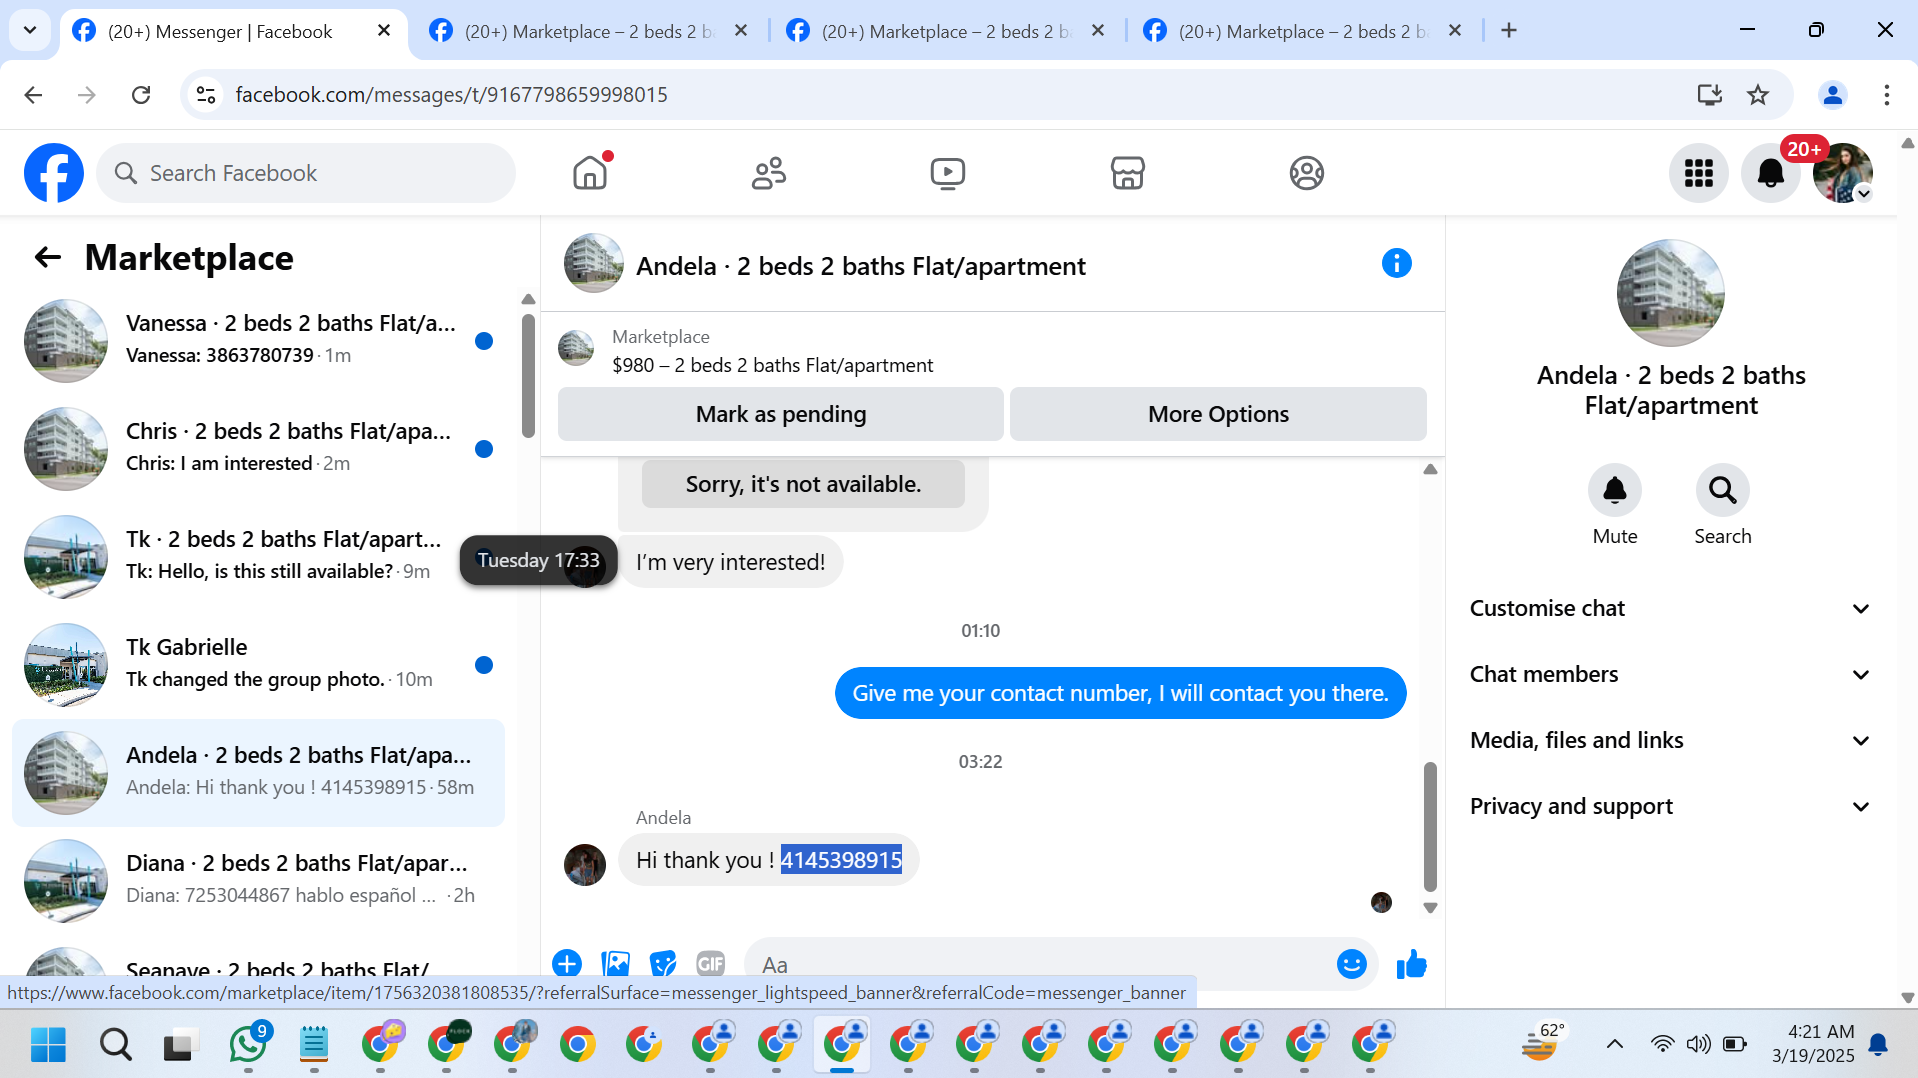
Task: Close the Messenger | Facebook tab
Action: point(384,31)
